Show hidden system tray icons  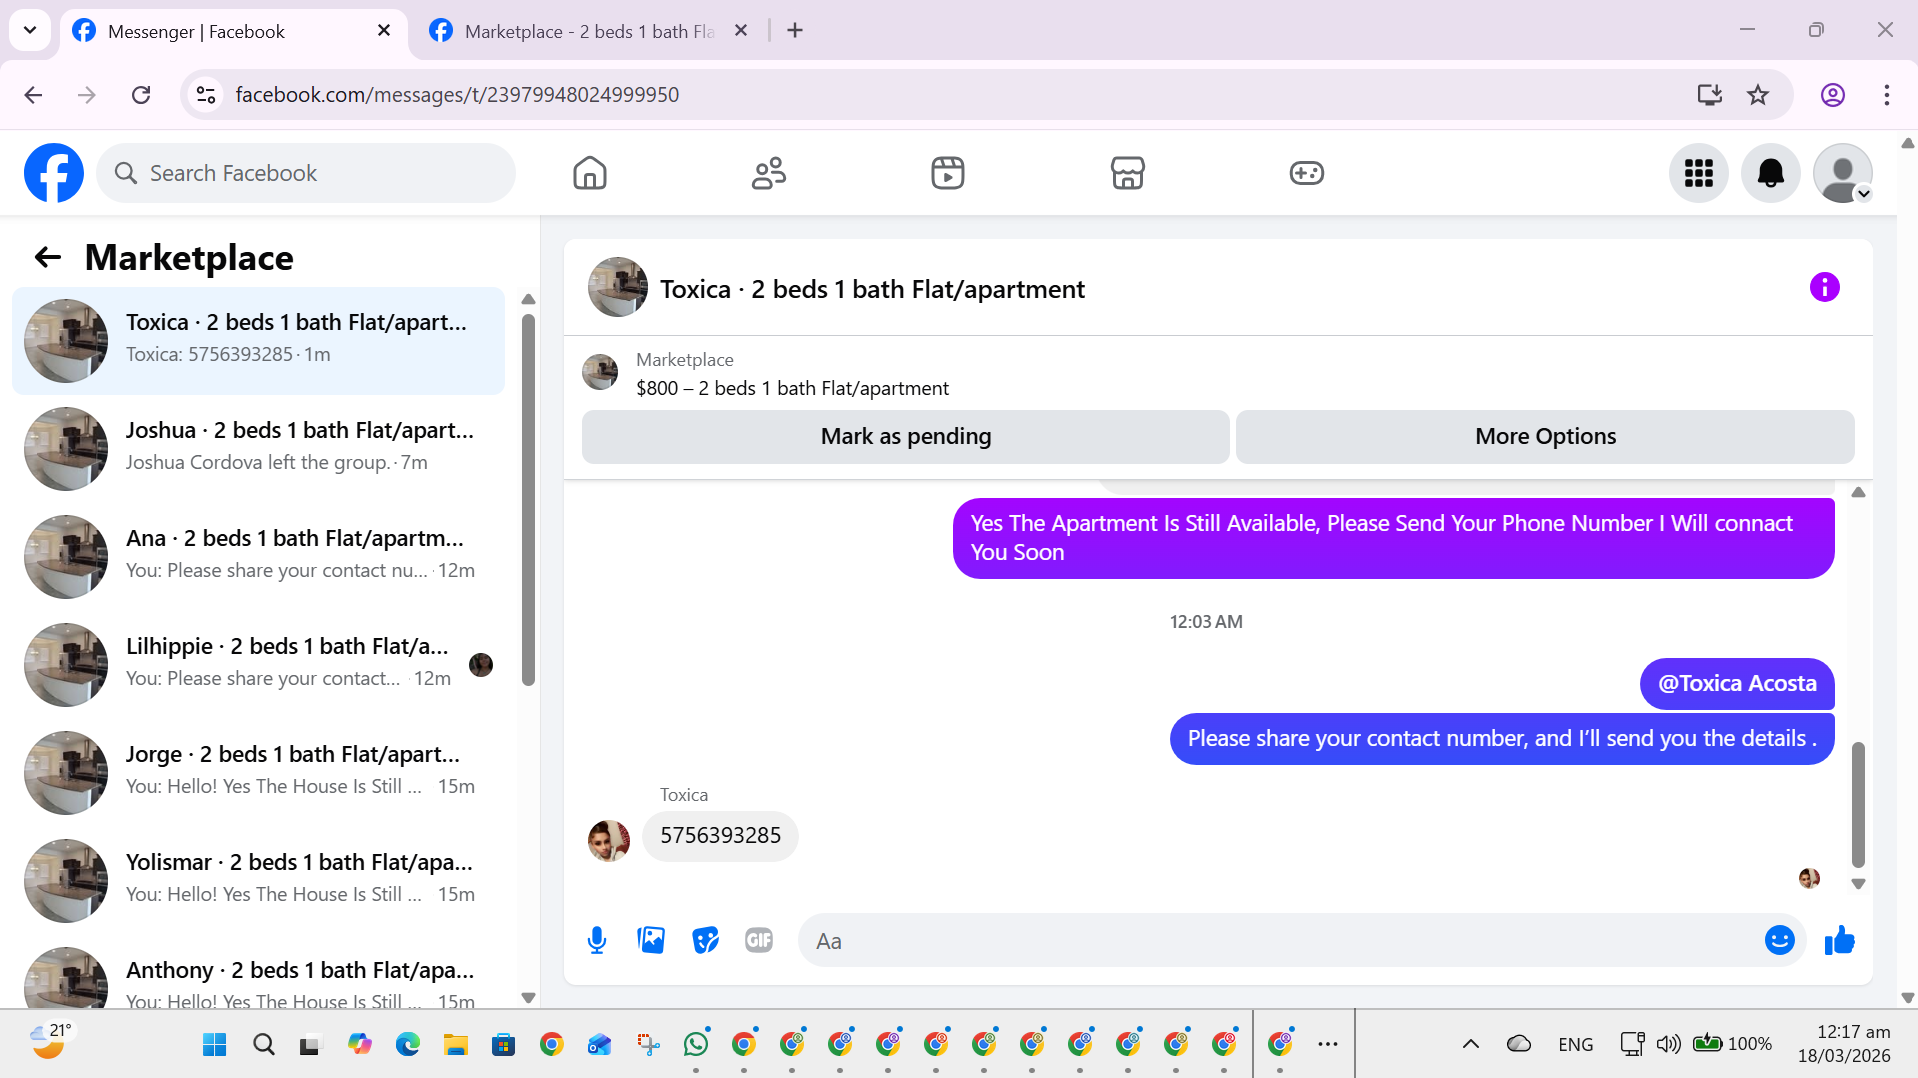click(1471, 1045)
